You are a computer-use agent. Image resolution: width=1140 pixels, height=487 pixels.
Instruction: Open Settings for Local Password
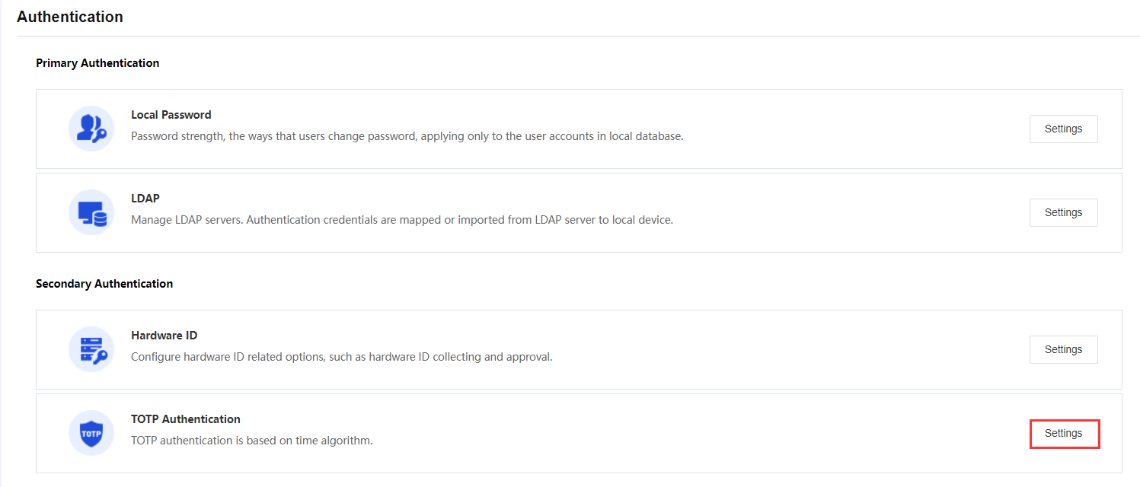tap(1063, 129)
